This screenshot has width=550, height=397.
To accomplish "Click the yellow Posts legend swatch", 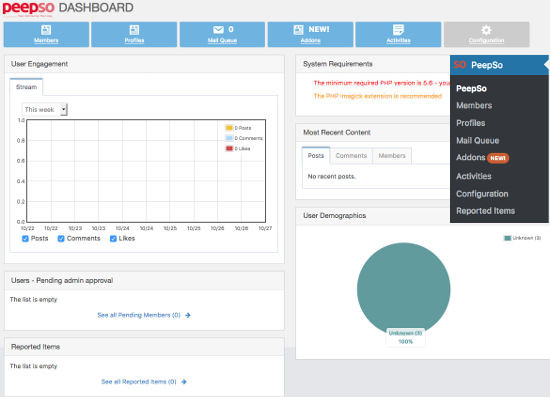I will coord(229,128).
